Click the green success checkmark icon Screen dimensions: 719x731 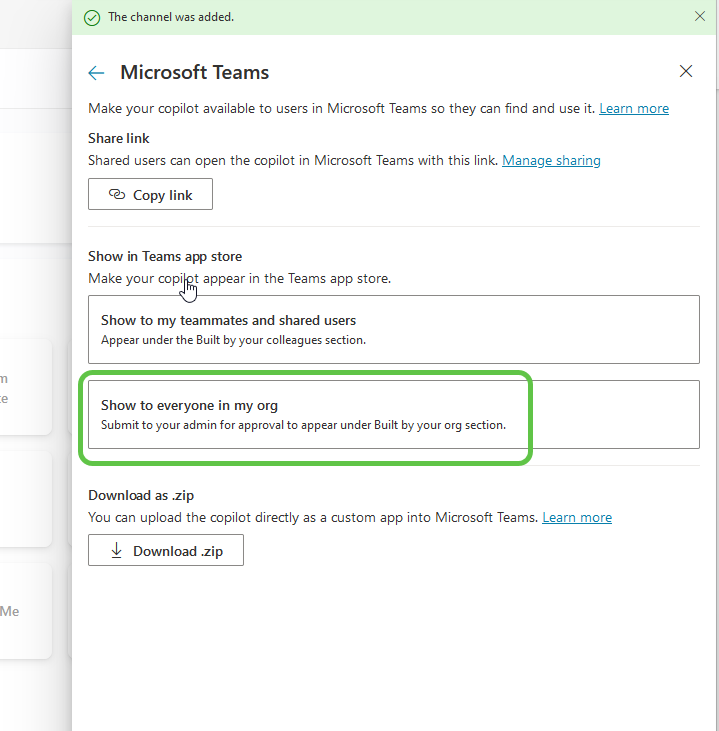tap(92, 17)
